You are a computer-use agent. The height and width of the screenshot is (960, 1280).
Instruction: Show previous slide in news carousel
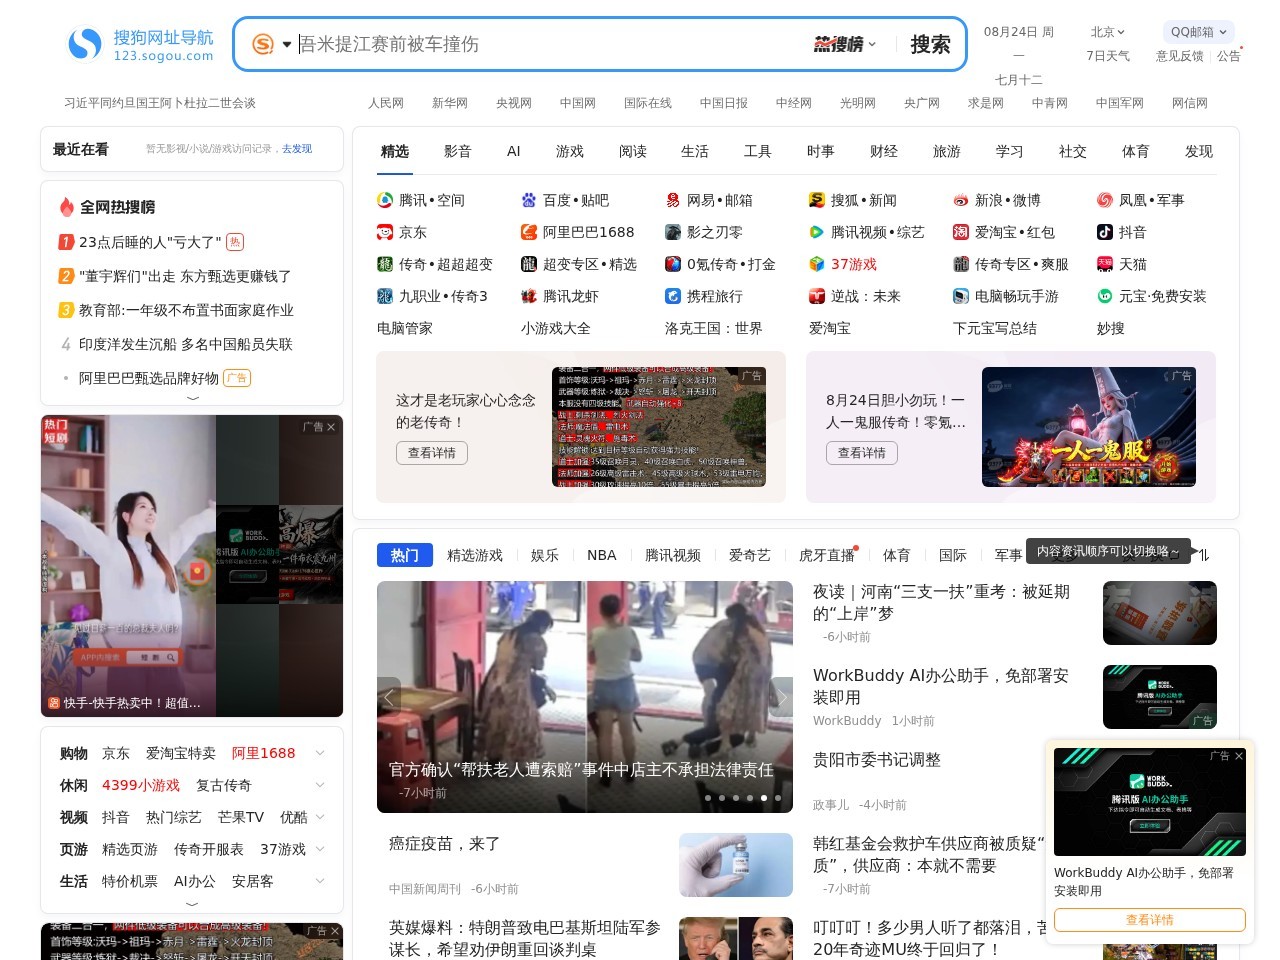pos(389,697)
